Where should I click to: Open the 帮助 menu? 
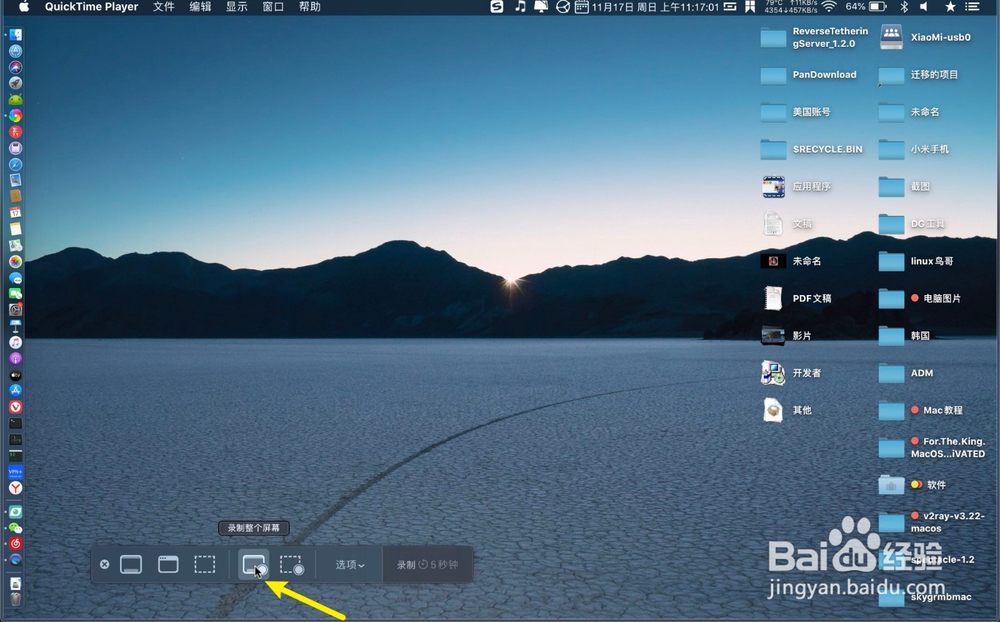tap(310, 6)
